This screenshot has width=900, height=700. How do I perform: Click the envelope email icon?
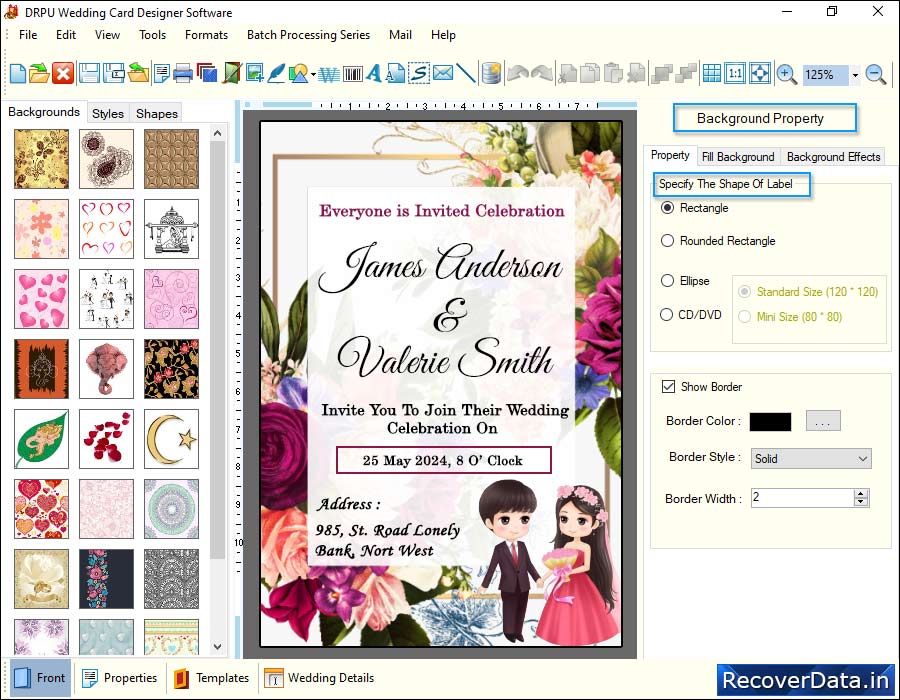443,73
